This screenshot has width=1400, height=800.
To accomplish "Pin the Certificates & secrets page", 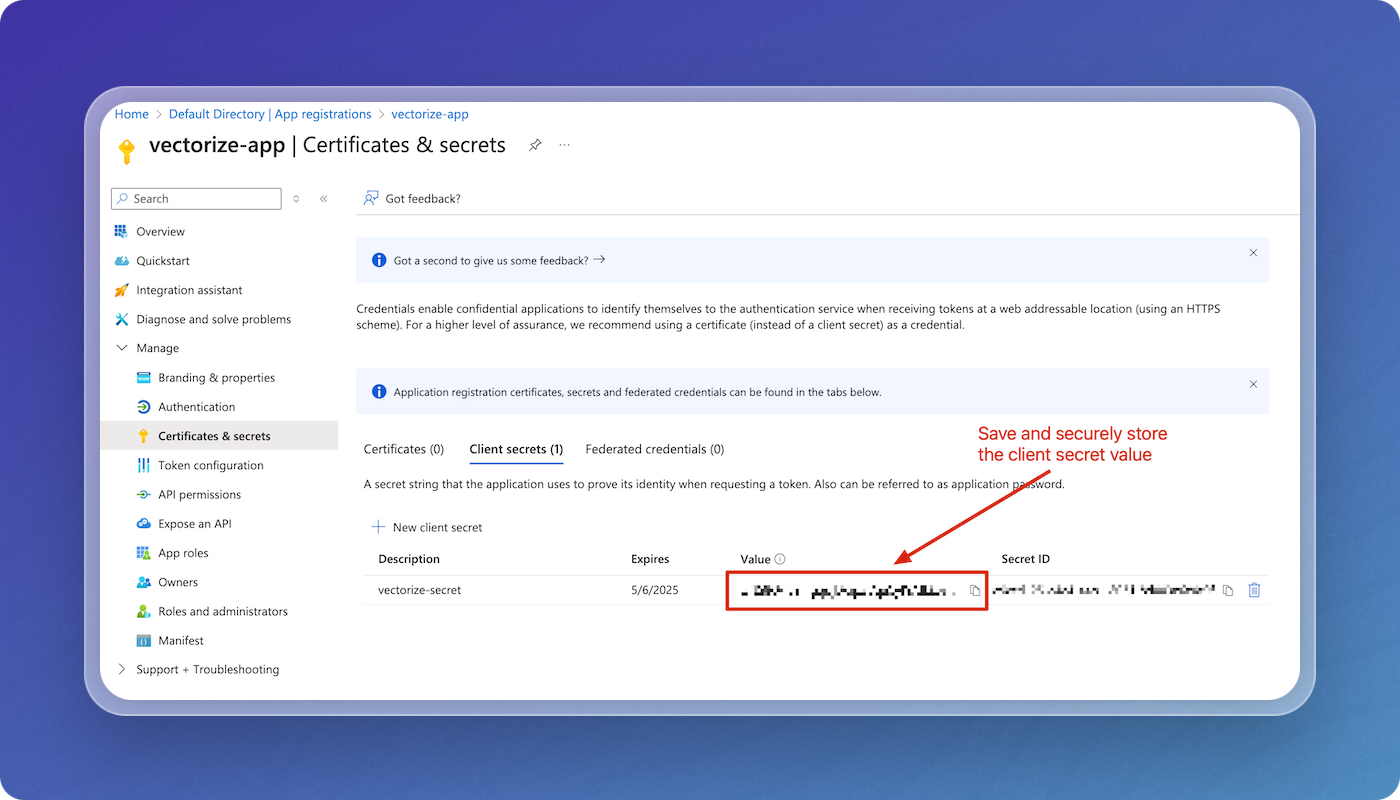I will (535, 145).
